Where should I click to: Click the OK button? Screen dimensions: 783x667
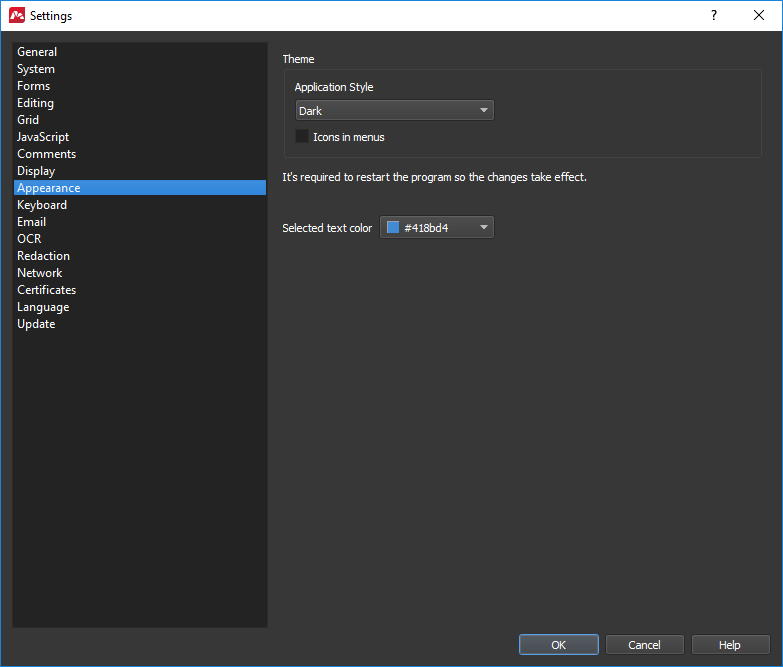pos(559,645)
